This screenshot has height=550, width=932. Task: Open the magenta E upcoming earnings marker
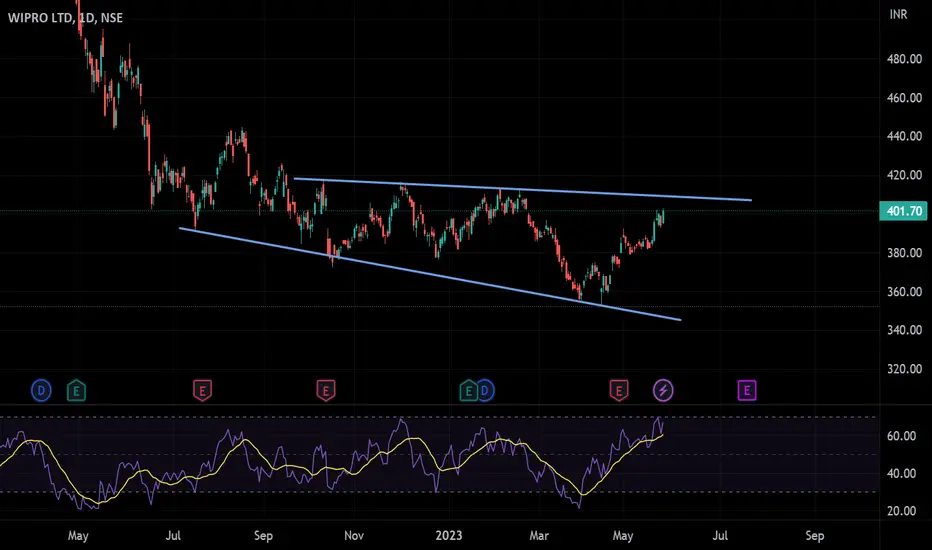(747, 391)
